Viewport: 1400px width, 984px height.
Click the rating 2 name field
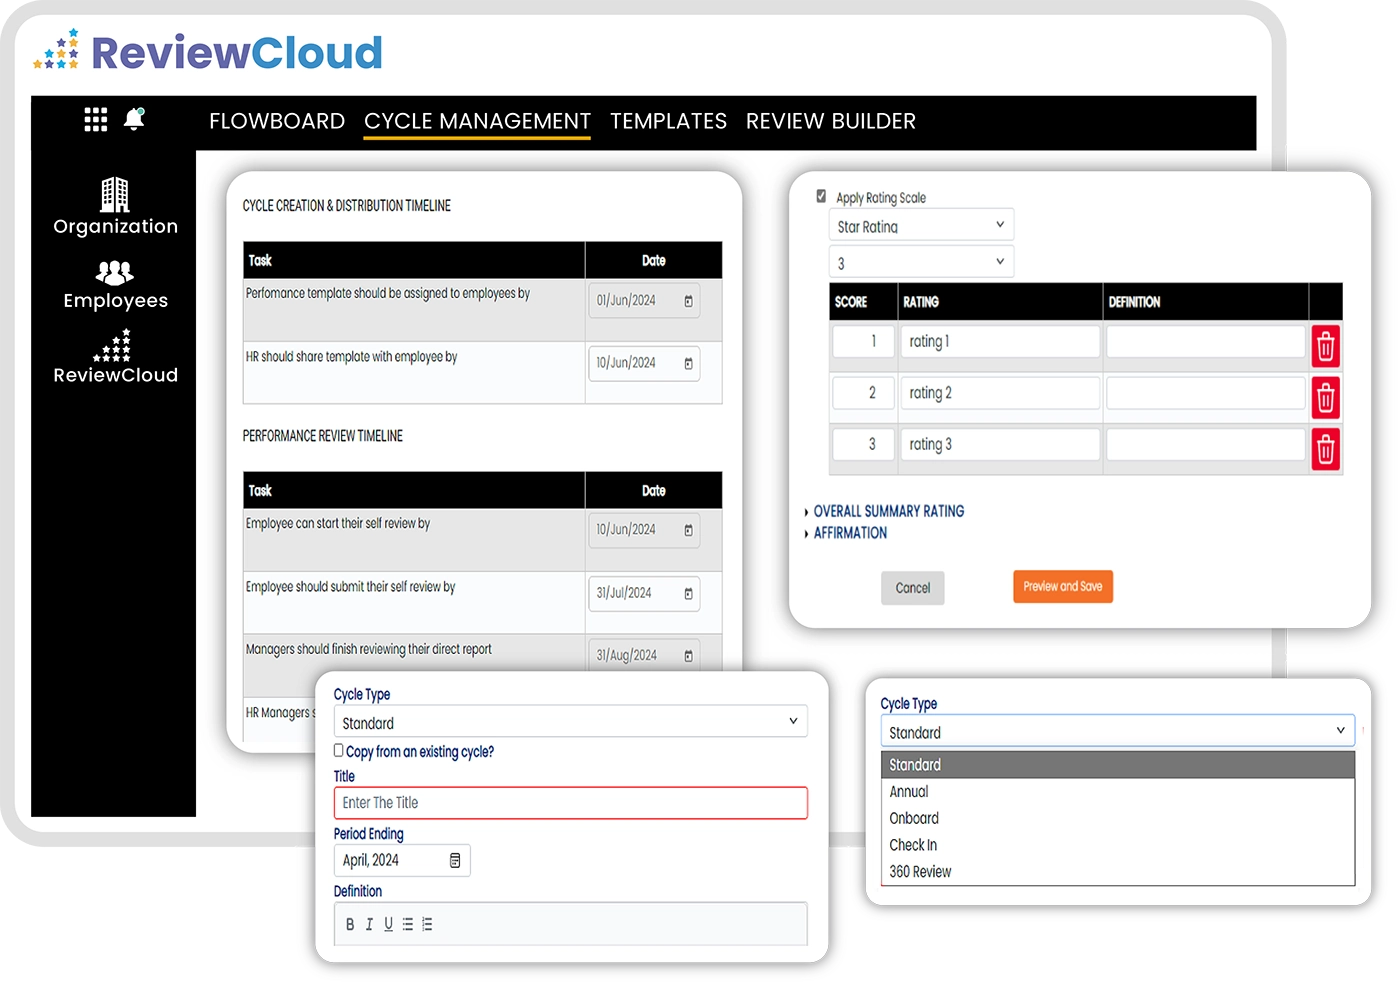coord(999,393)
